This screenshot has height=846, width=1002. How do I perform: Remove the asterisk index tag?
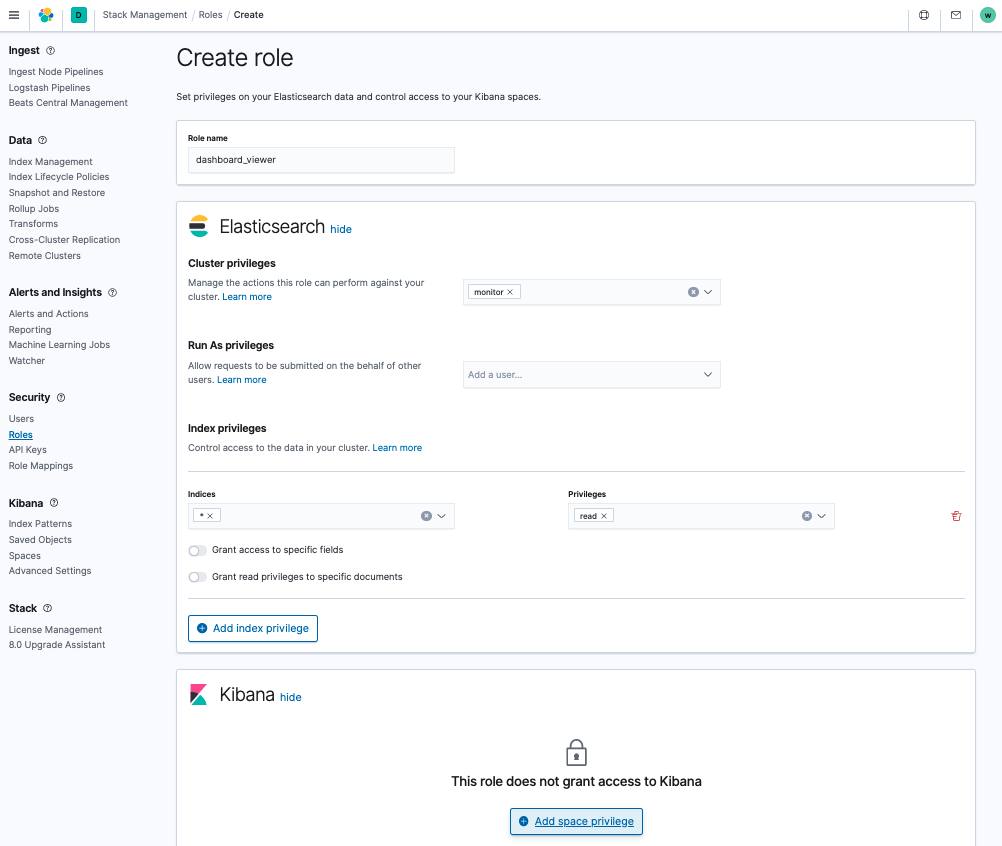[210, 516]
